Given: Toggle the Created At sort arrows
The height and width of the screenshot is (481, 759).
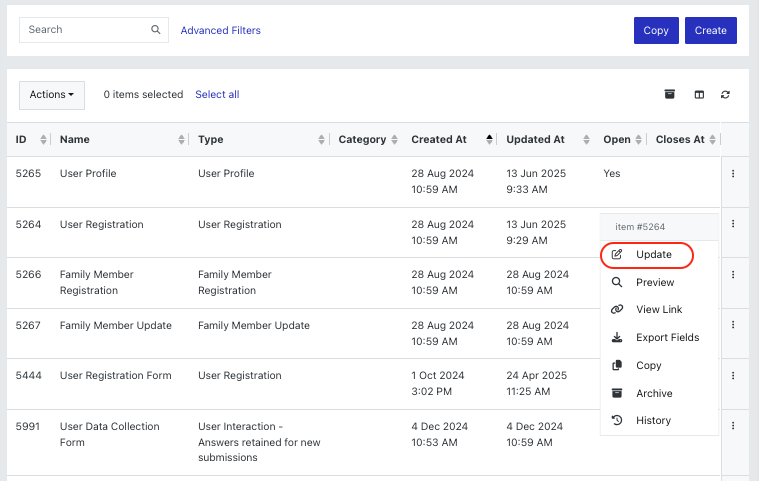Looking at the screenshot, I should [489, 139].
